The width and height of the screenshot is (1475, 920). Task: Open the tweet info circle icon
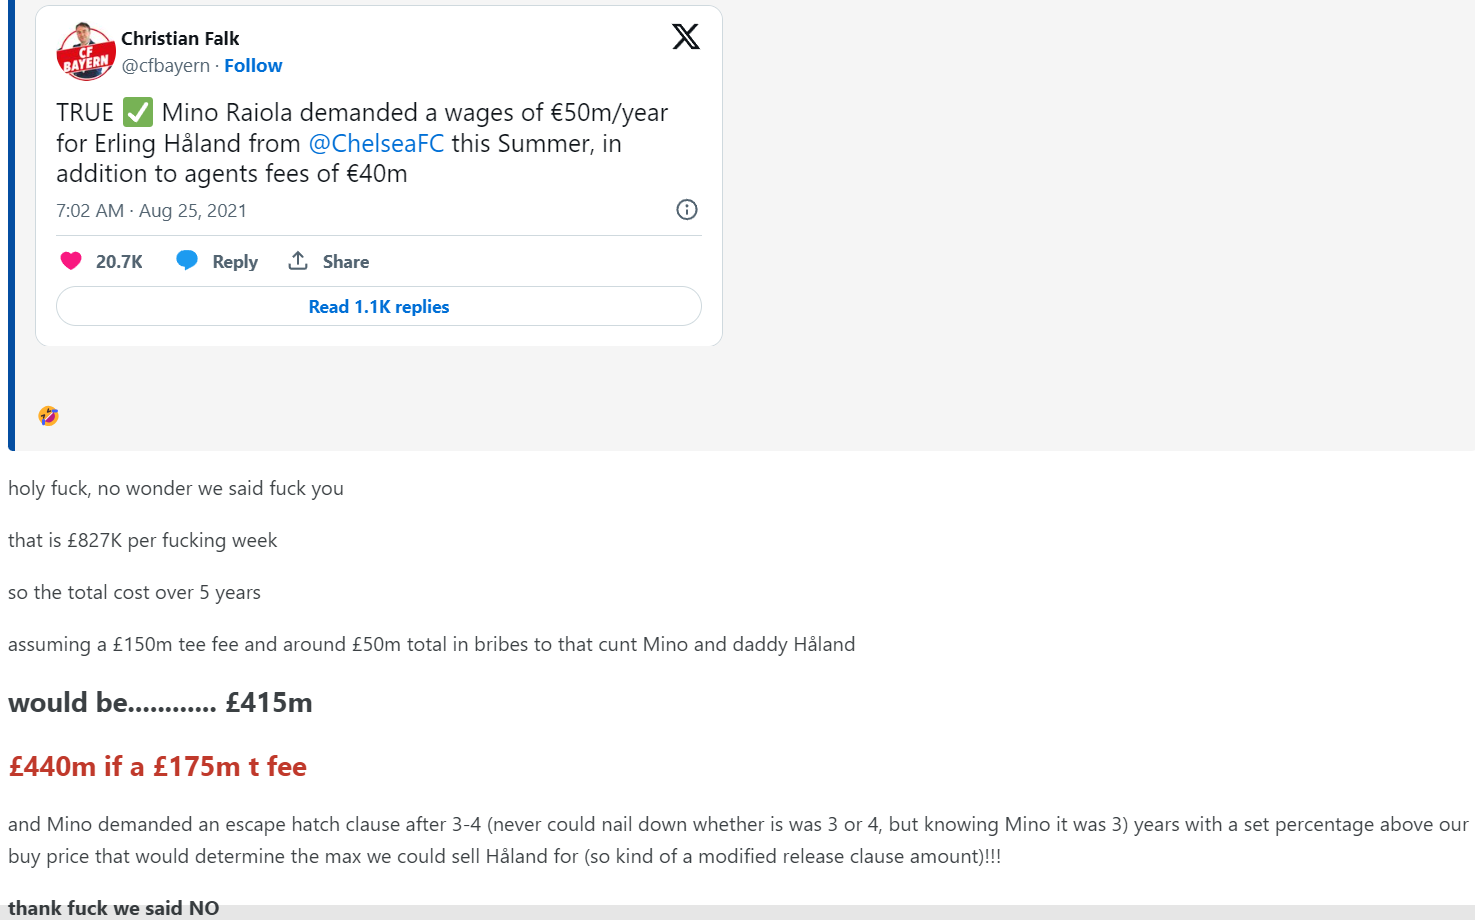point(687,210)
